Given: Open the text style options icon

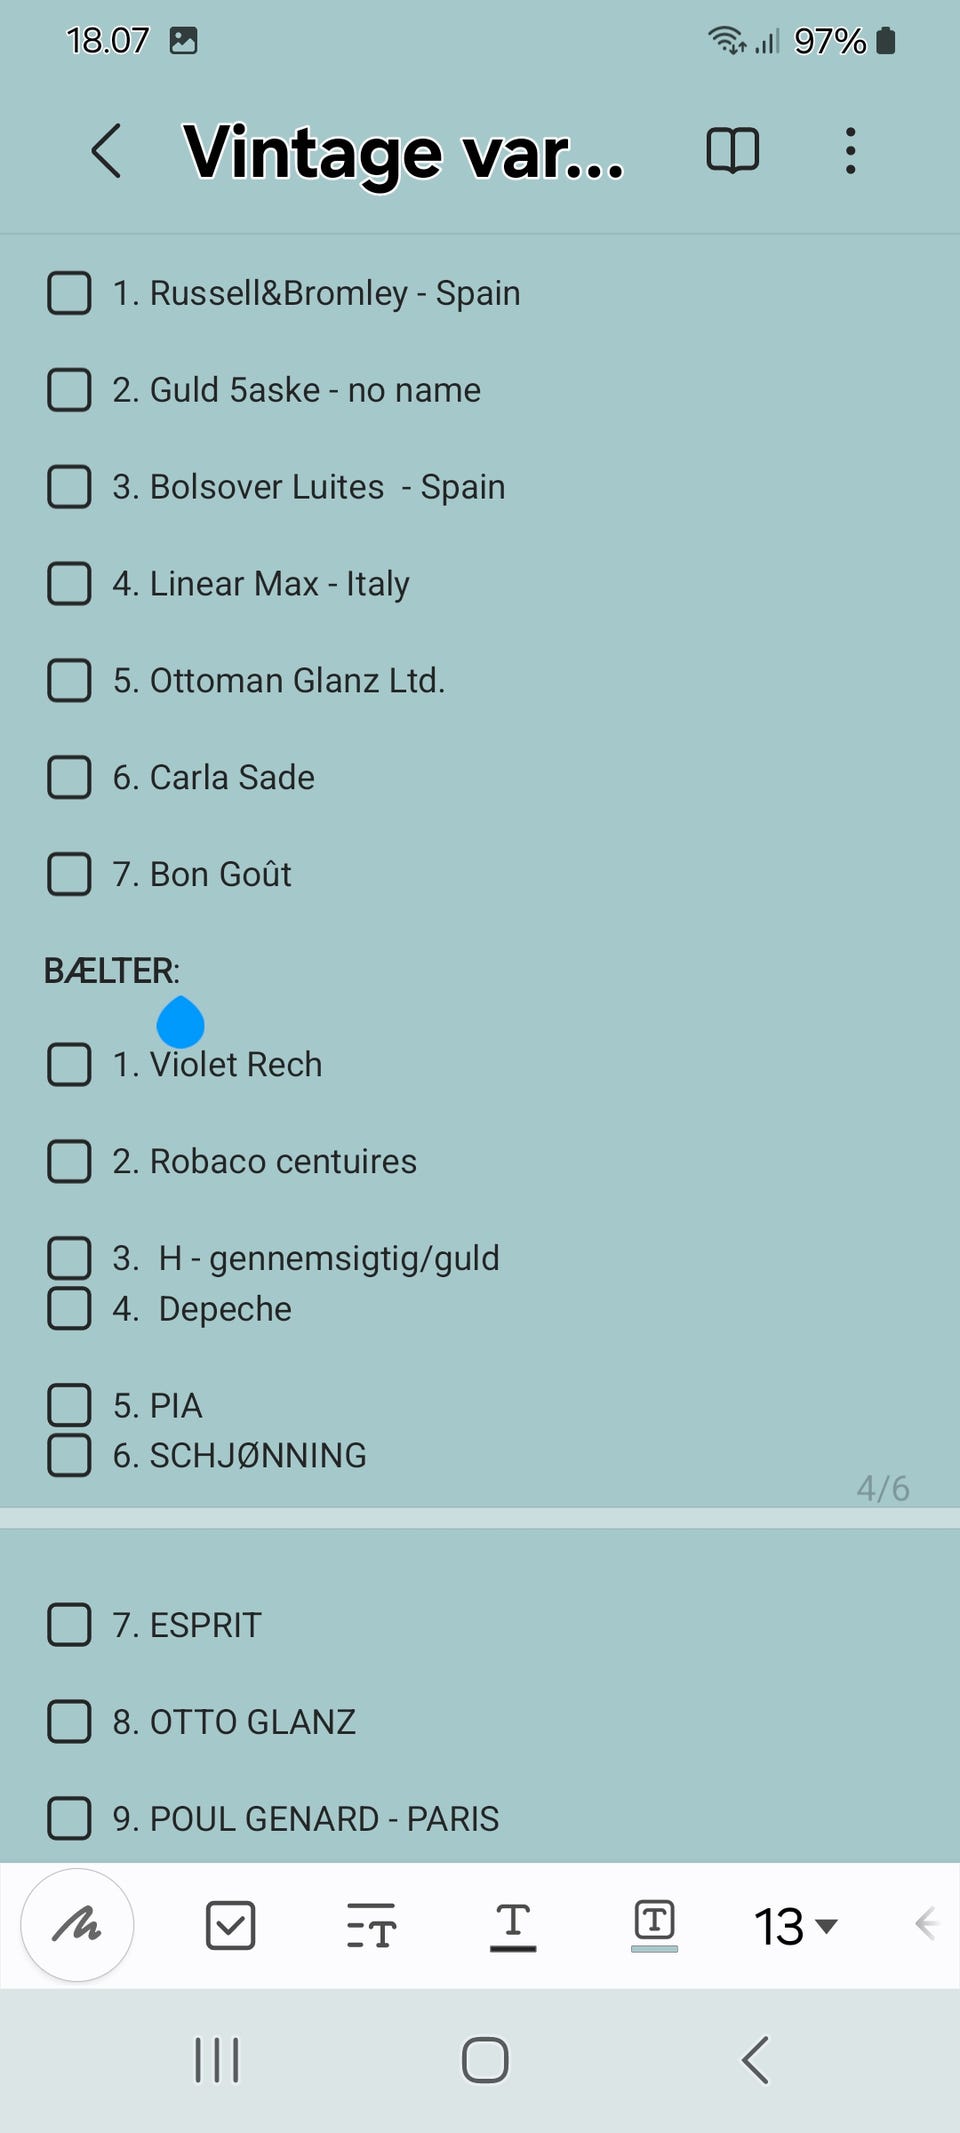Looking at the screenshot, I should pyautogui.click(x=371, y=1924).
